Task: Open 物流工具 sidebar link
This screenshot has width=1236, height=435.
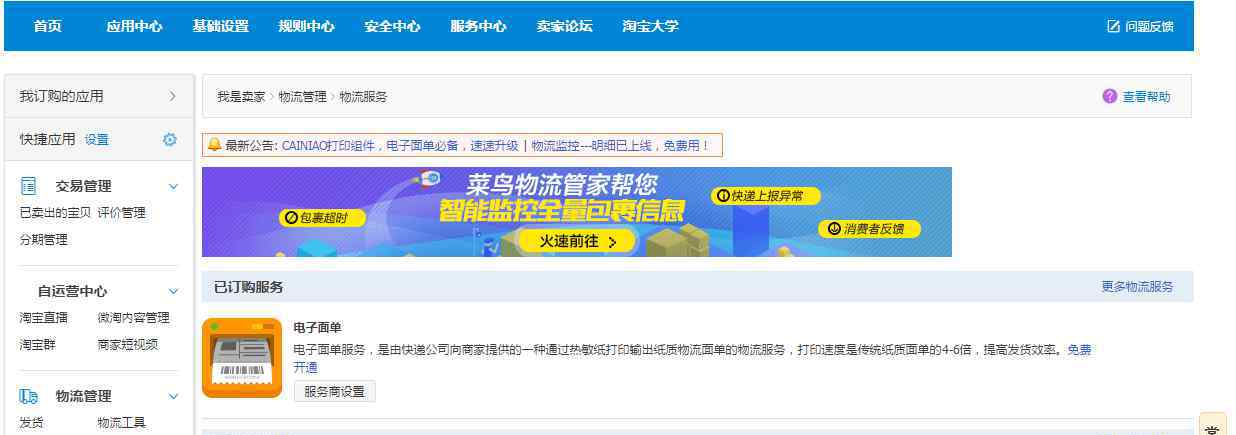Action: tap(121, 423)
